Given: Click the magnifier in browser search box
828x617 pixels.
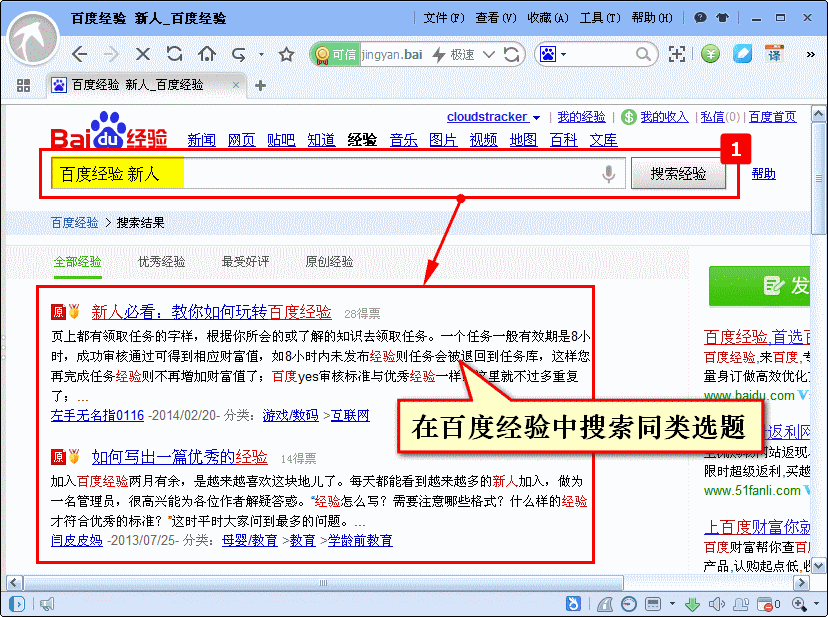Looking at the screenshot, I should [643, 54].
